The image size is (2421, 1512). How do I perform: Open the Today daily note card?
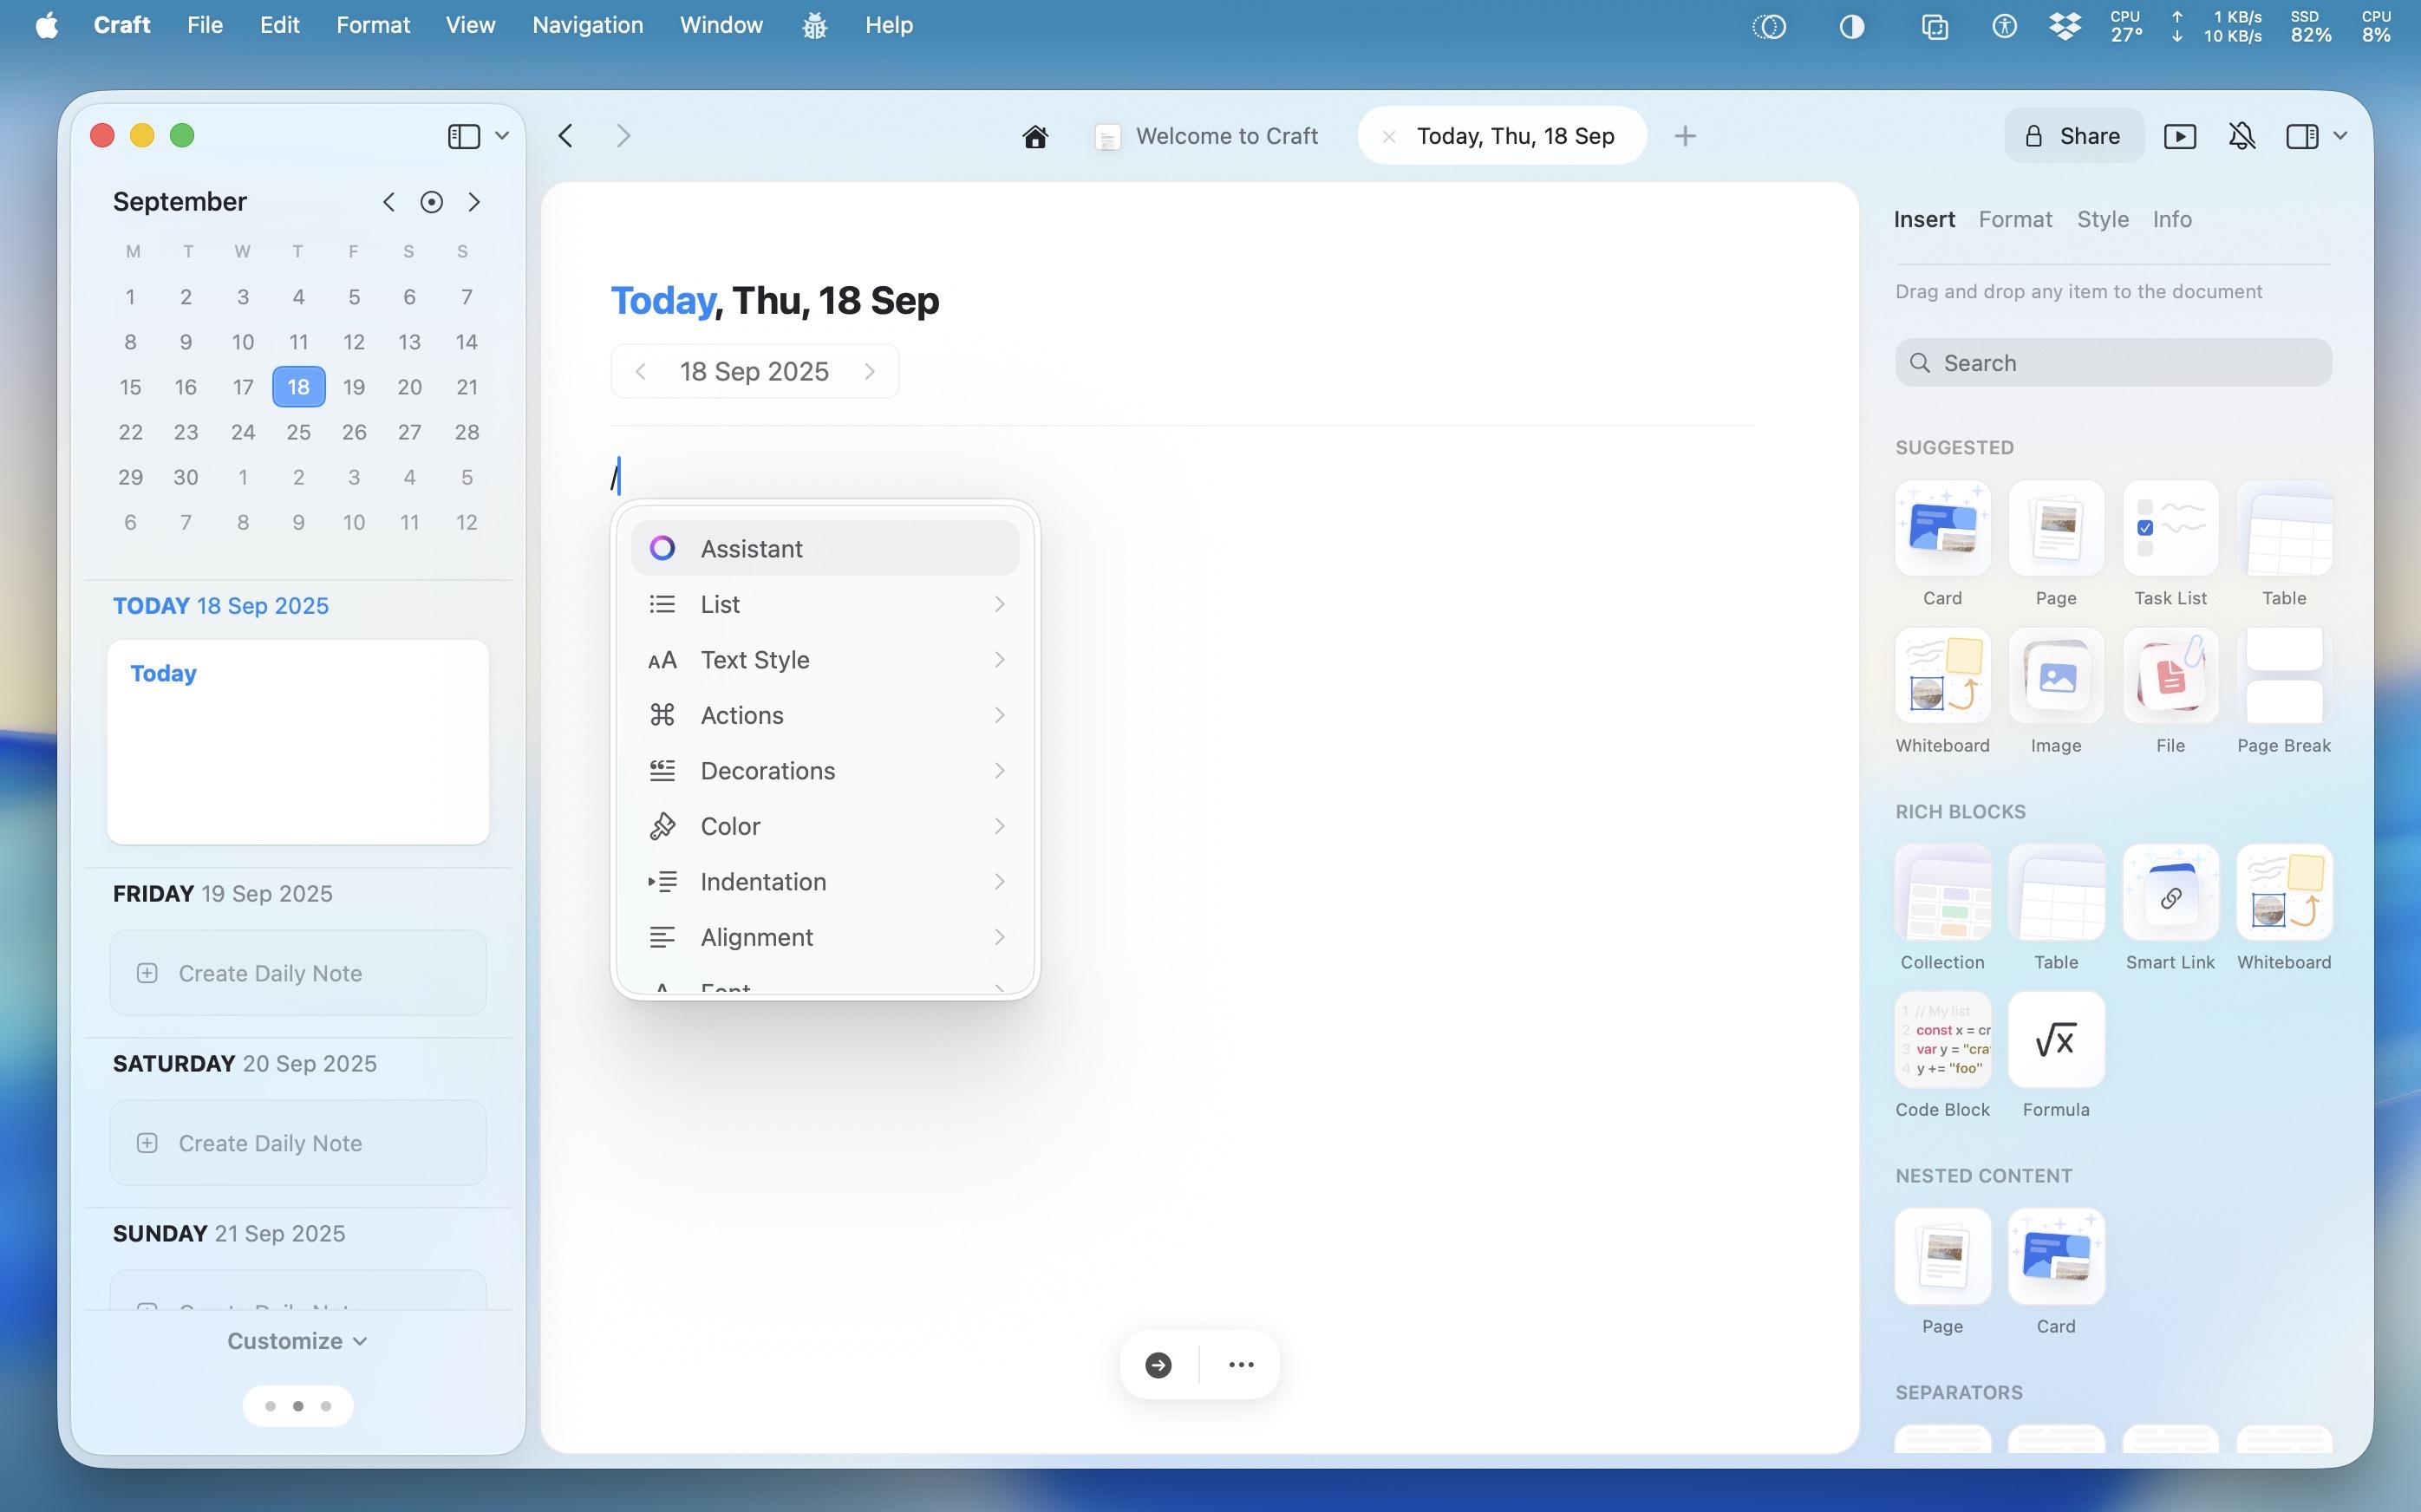point(298,742)
